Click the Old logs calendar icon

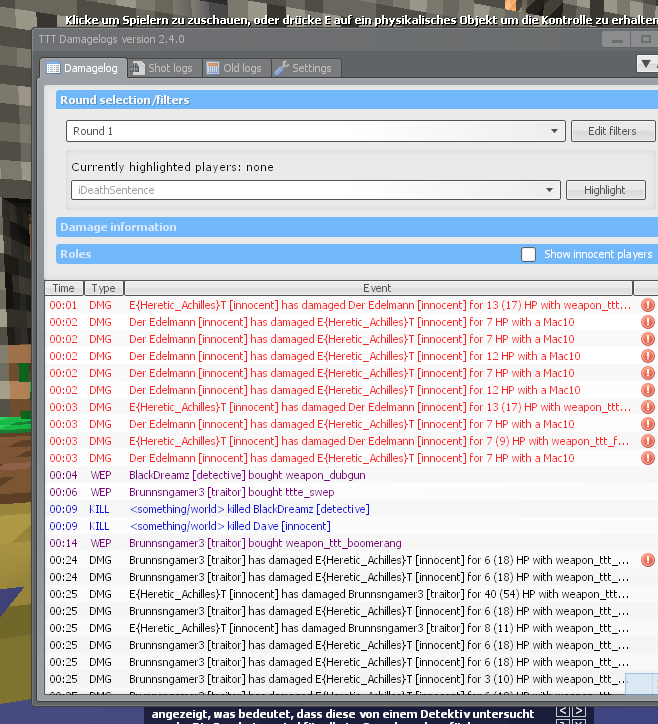(x=213, y=68)
